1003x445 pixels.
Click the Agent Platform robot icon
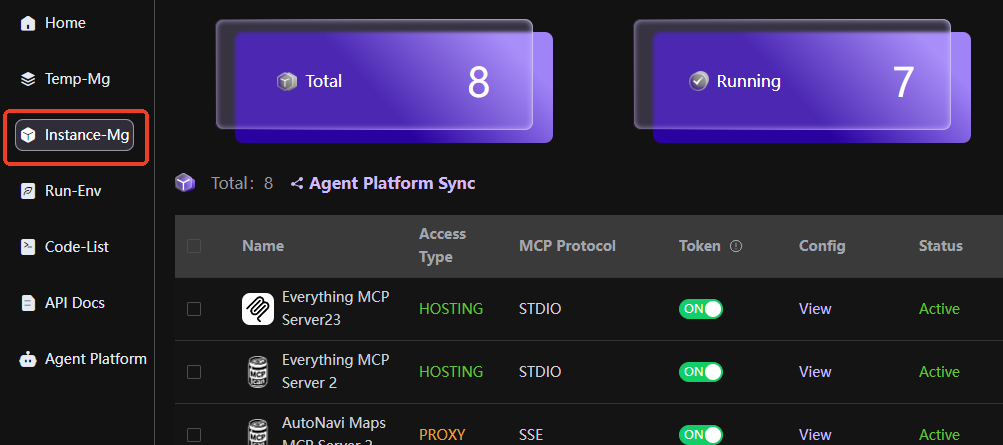(28, 359)
